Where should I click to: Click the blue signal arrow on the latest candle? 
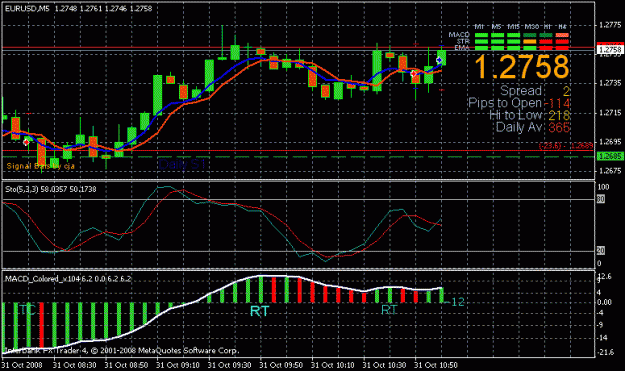tap(439, 60)
